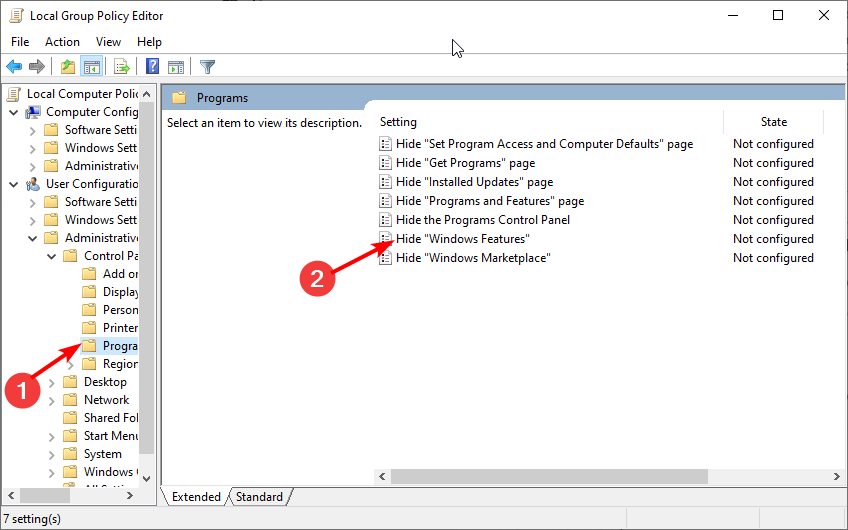This screenshot has height=530, width=848.
Task: Click the Export List toolbar icon
Action: (x=122, y=67)
